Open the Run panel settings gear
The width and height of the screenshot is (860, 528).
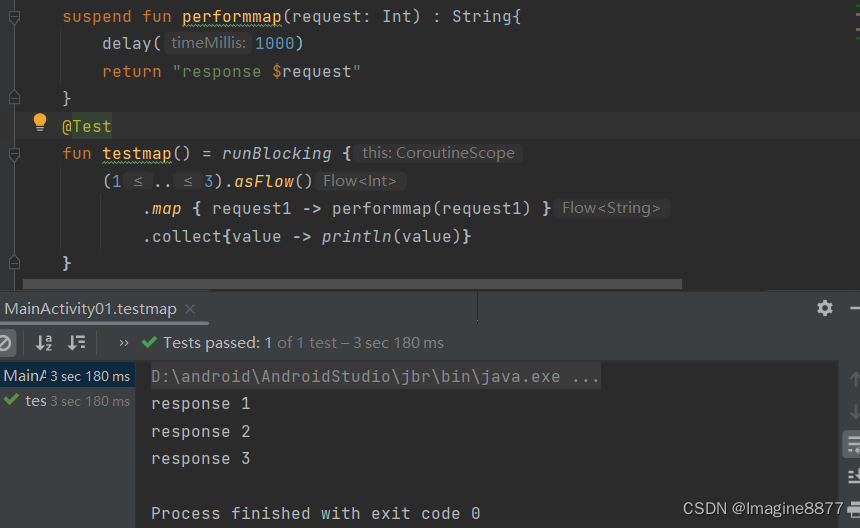(824, 308)
